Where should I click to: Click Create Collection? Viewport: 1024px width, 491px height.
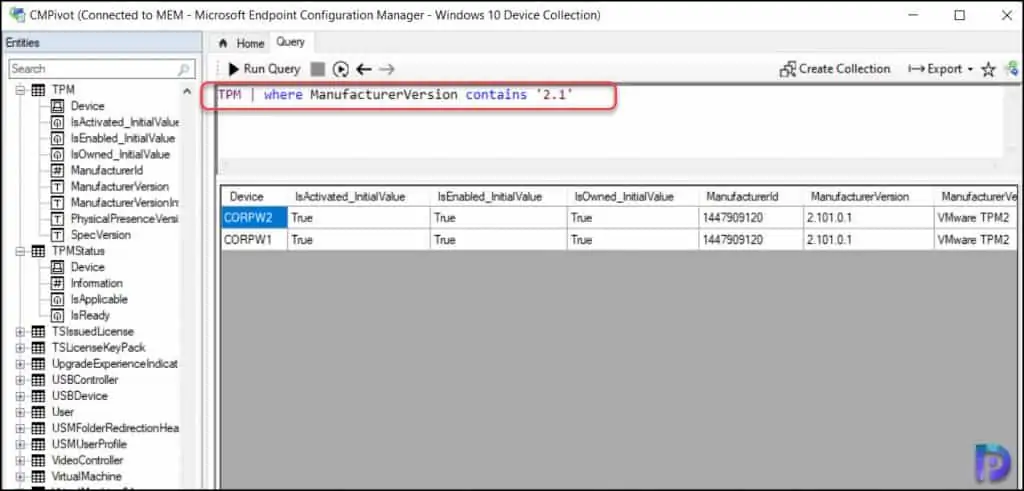835,69
